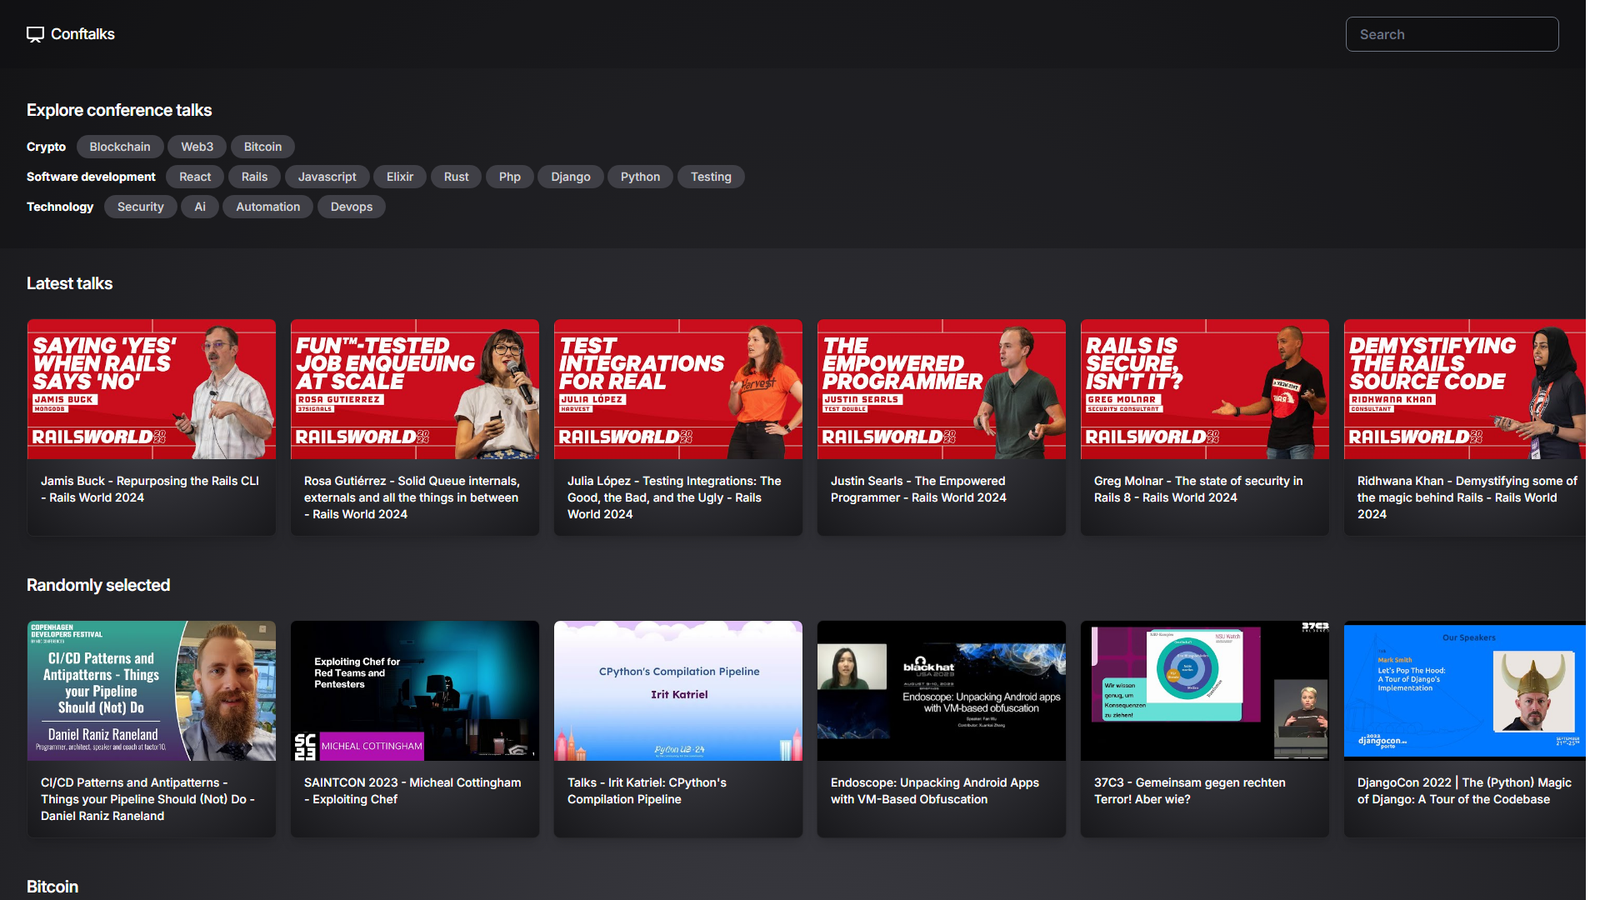This screenshot has width=1600, height=900.
Task: Open Ridhwana Khan Demystifying magic title
Action: tap(1467, 497)
